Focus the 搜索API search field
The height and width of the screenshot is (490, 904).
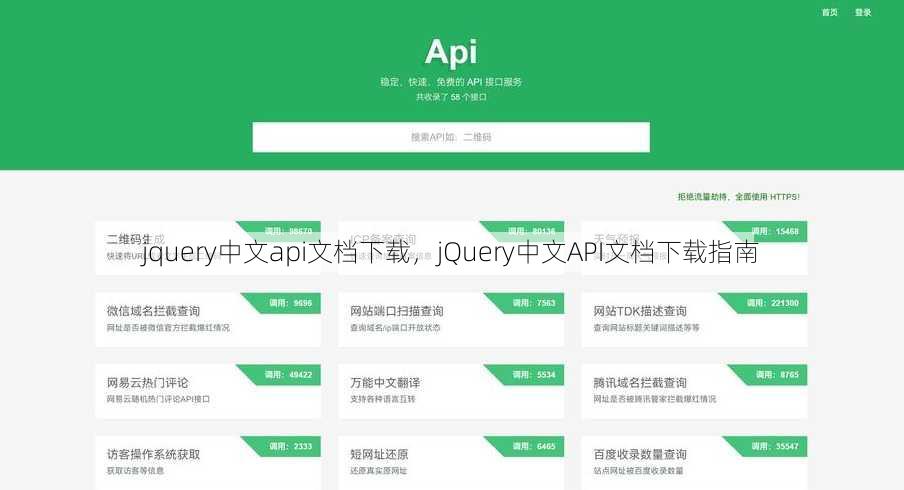(x=451, y=137)
